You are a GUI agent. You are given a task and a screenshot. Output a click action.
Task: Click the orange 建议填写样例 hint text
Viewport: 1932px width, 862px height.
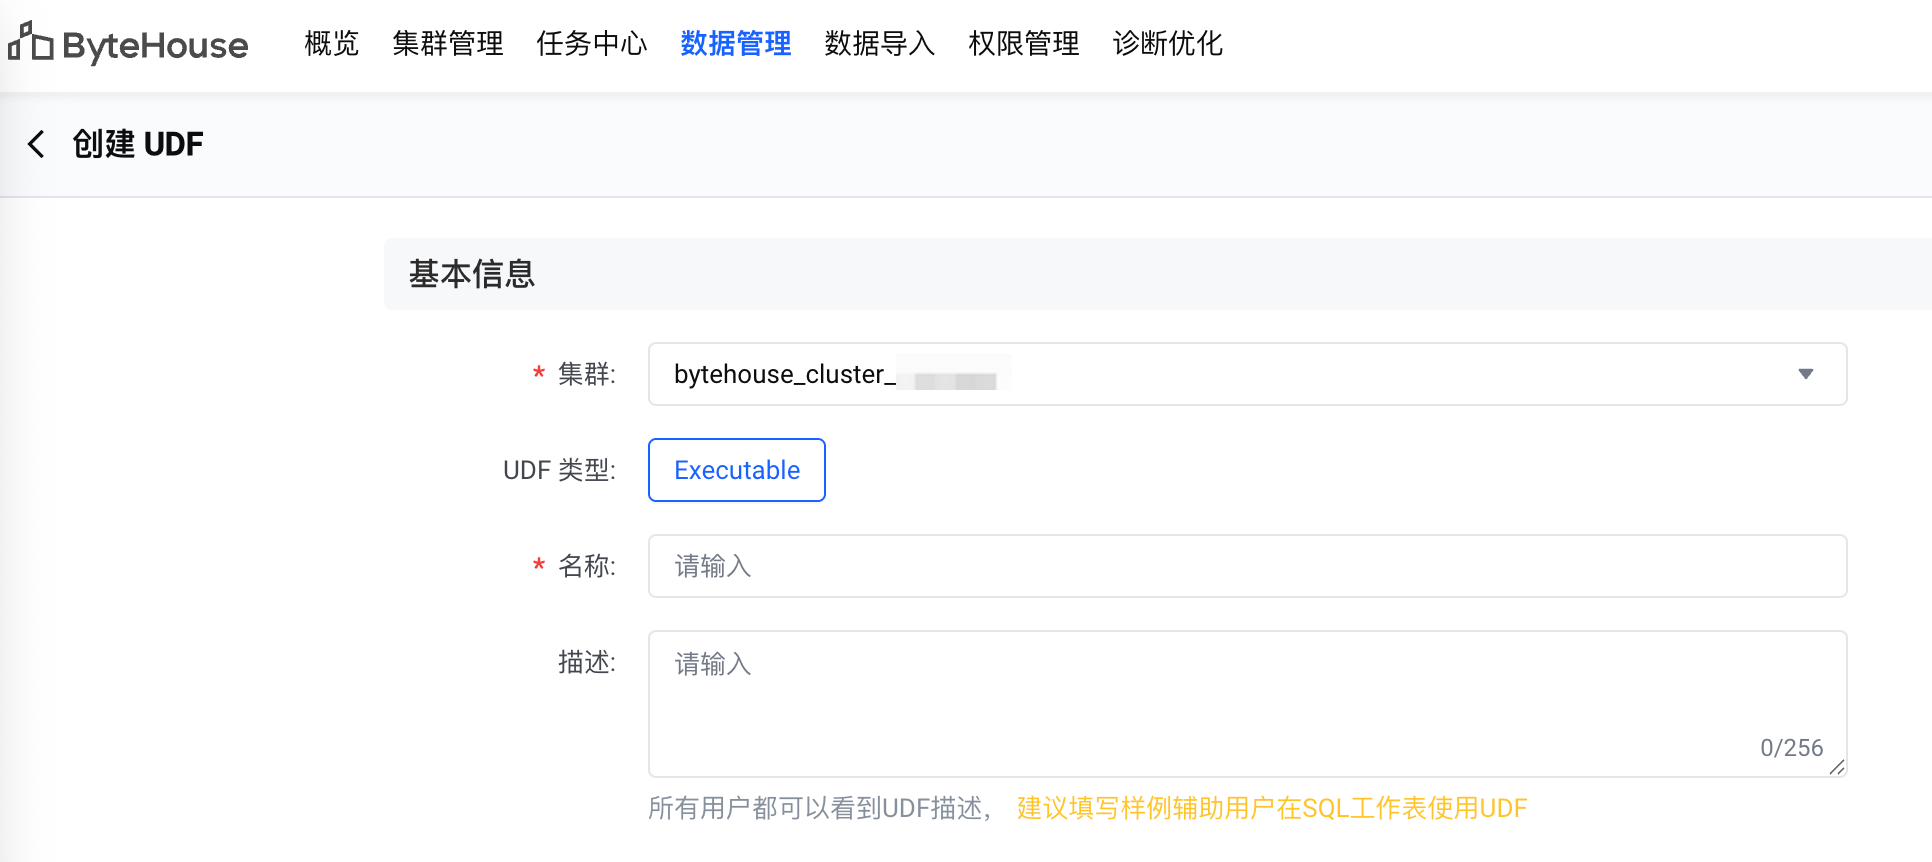(1272, 808)
